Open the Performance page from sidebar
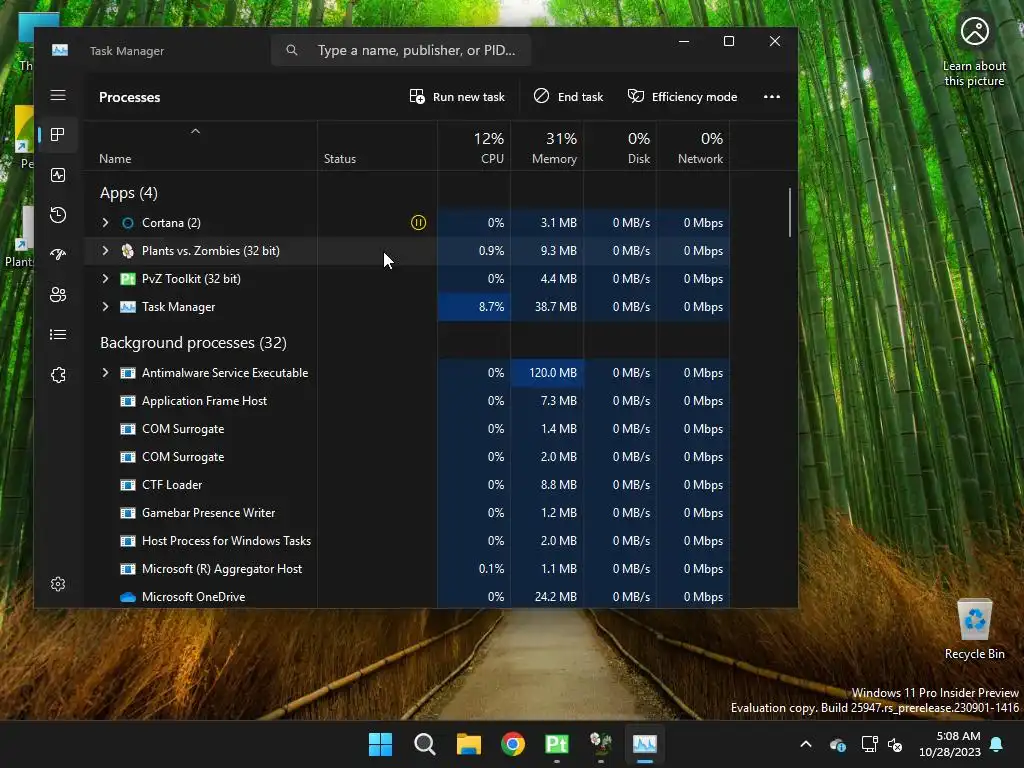The image size is (1024, 768). pyautogui.click(x=58, y=175)
